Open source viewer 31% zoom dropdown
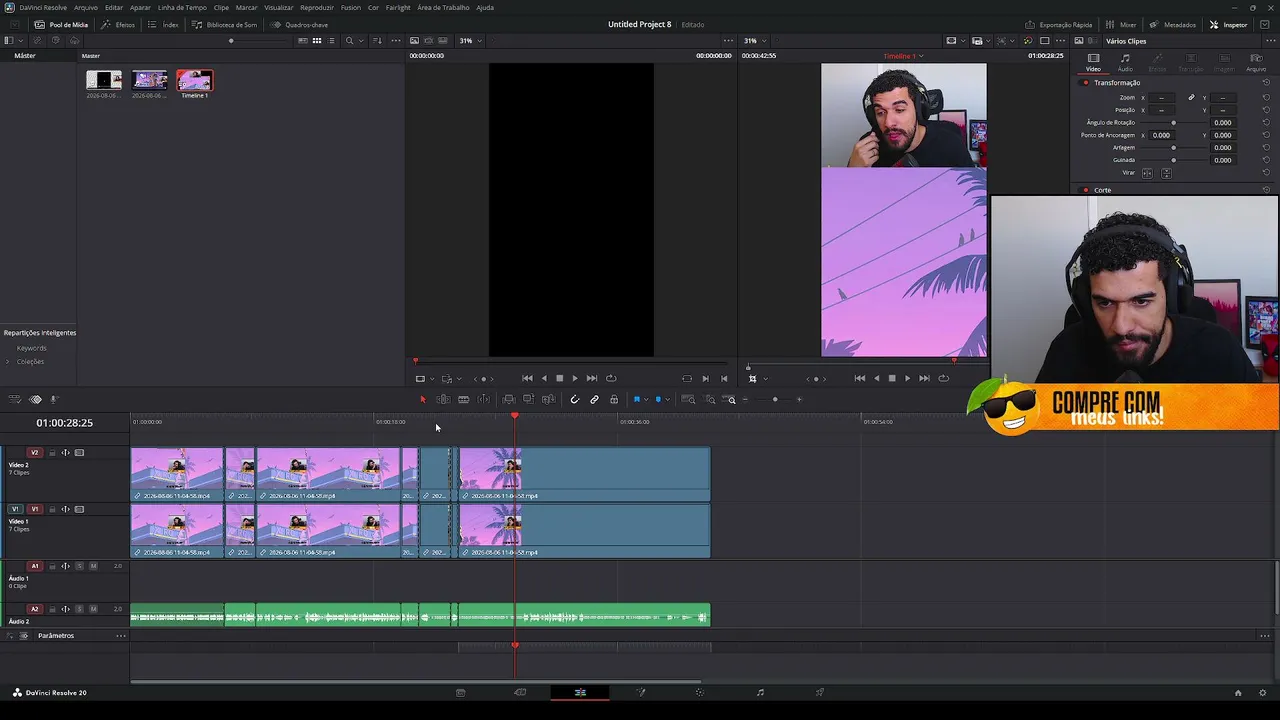This screenshot has width=1280, height=720. pos(470,41)
